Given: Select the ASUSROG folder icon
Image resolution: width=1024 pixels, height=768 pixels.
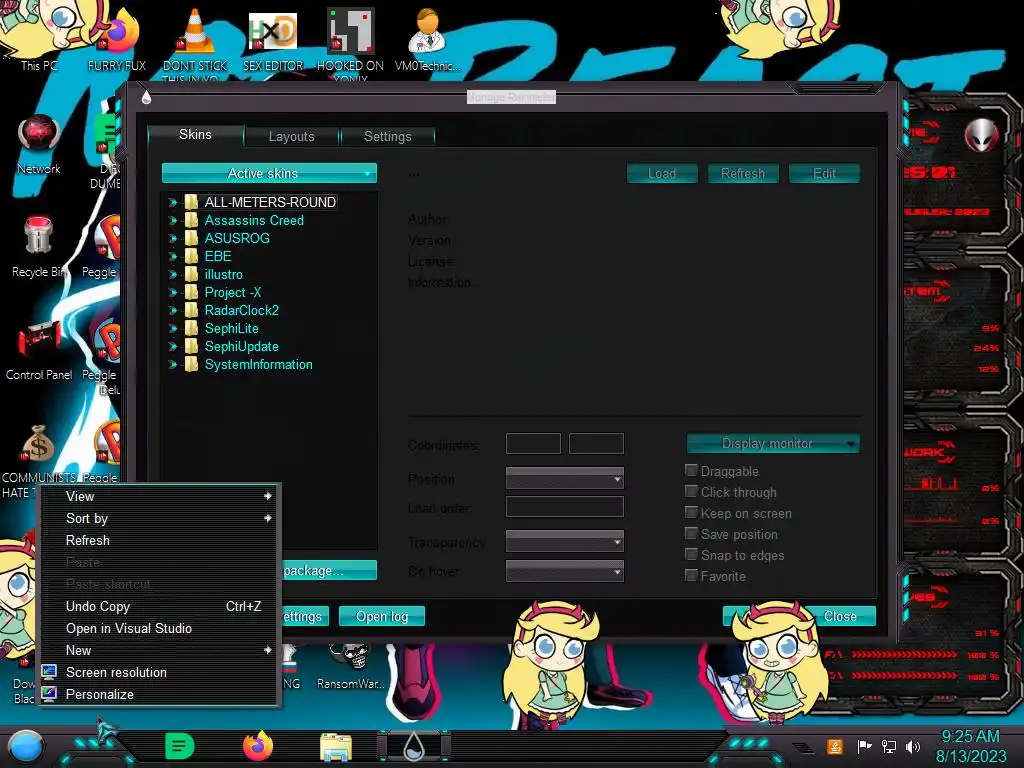Looking at the screenshot, I should 191,238.
